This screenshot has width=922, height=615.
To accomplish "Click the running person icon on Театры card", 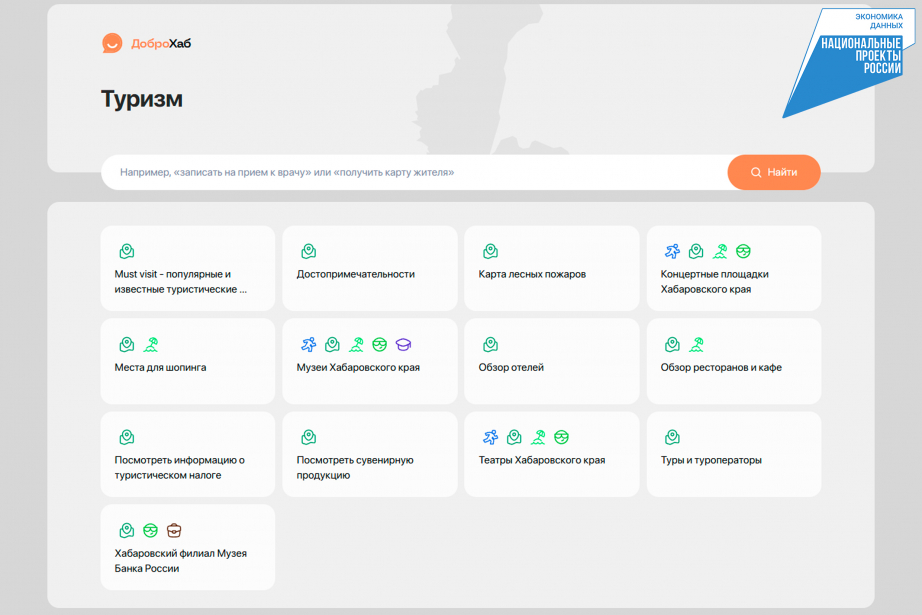I will (x=490, y=437).
